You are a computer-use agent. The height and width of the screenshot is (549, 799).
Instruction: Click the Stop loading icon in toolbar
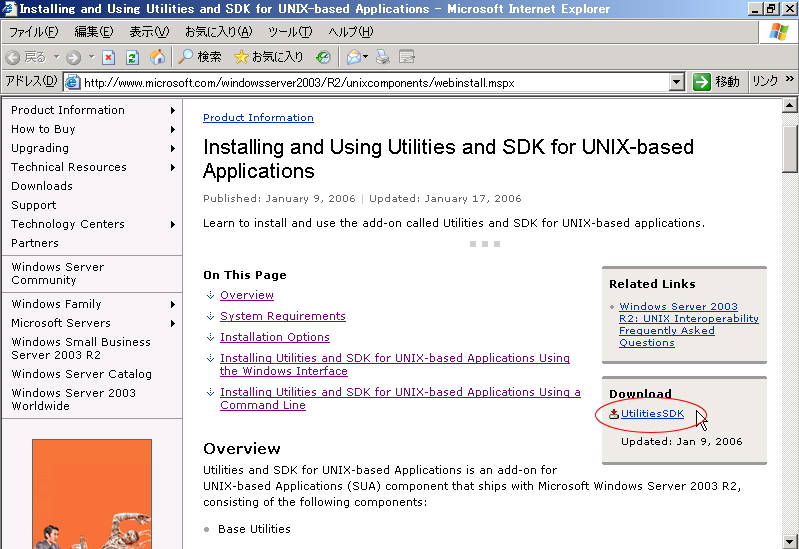[109, 57]
